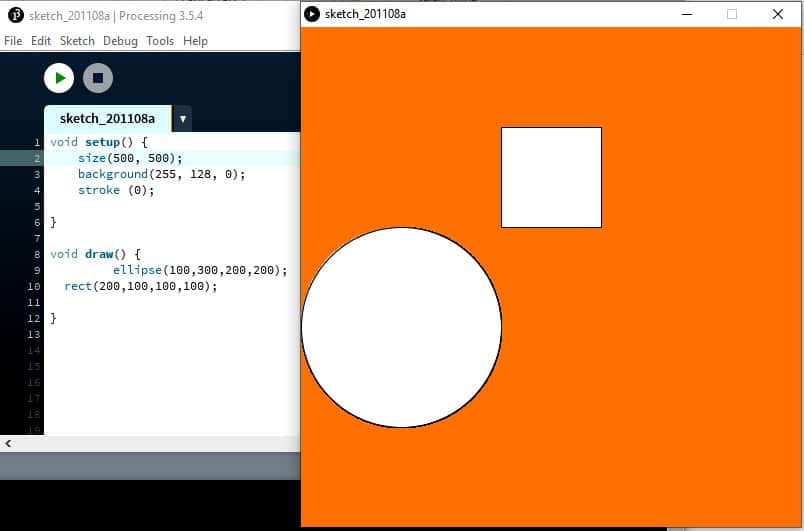
Task: Click the Processing logo icon in title bar
Action: 15,15
